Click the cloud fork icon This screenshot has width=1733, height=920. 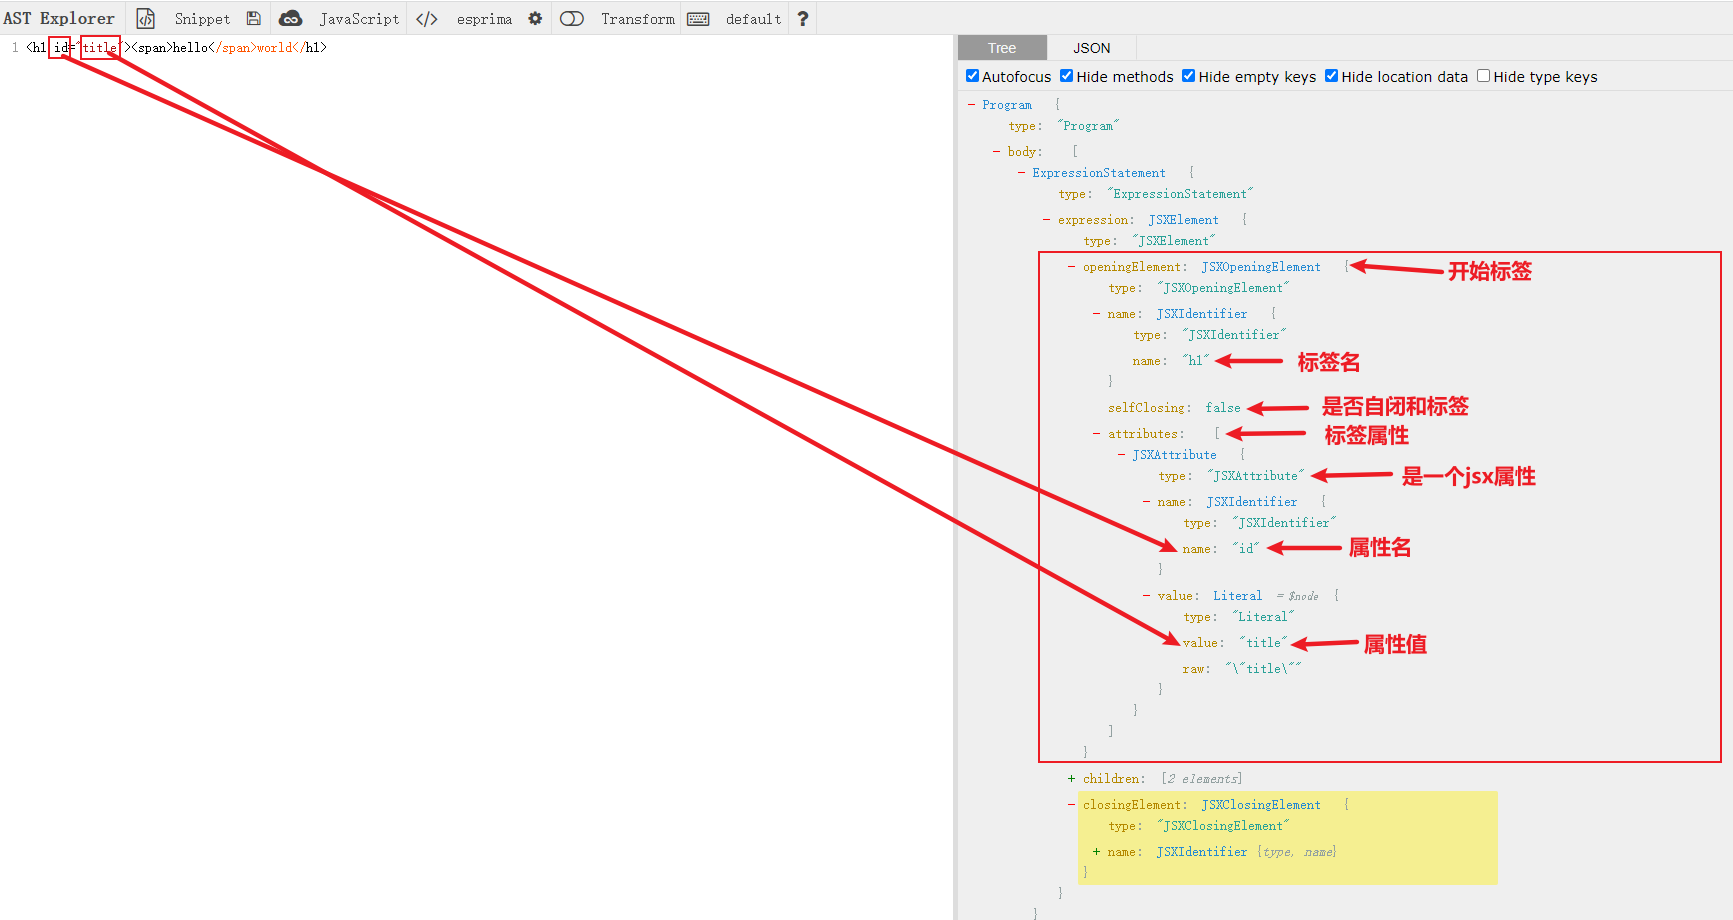coord(290,18)
